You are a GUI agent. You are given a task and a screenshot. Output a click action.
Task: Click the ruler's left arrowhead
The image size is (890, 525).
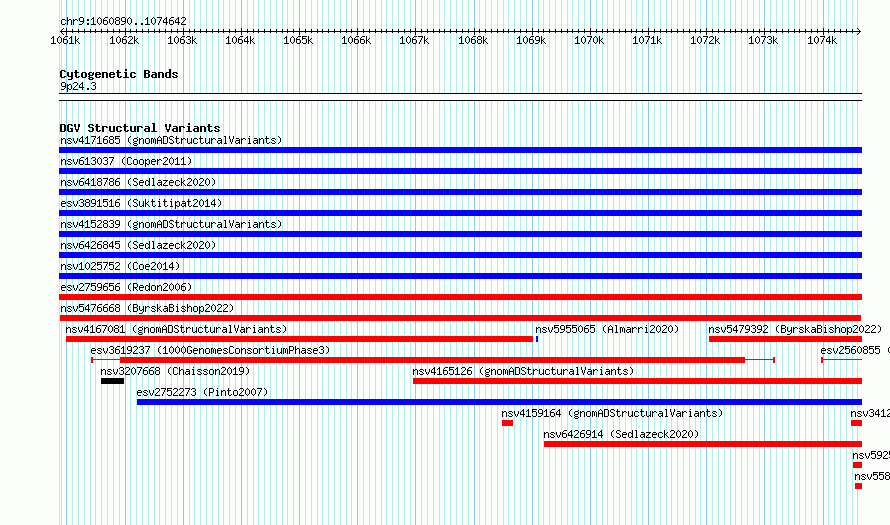point(63,31)
